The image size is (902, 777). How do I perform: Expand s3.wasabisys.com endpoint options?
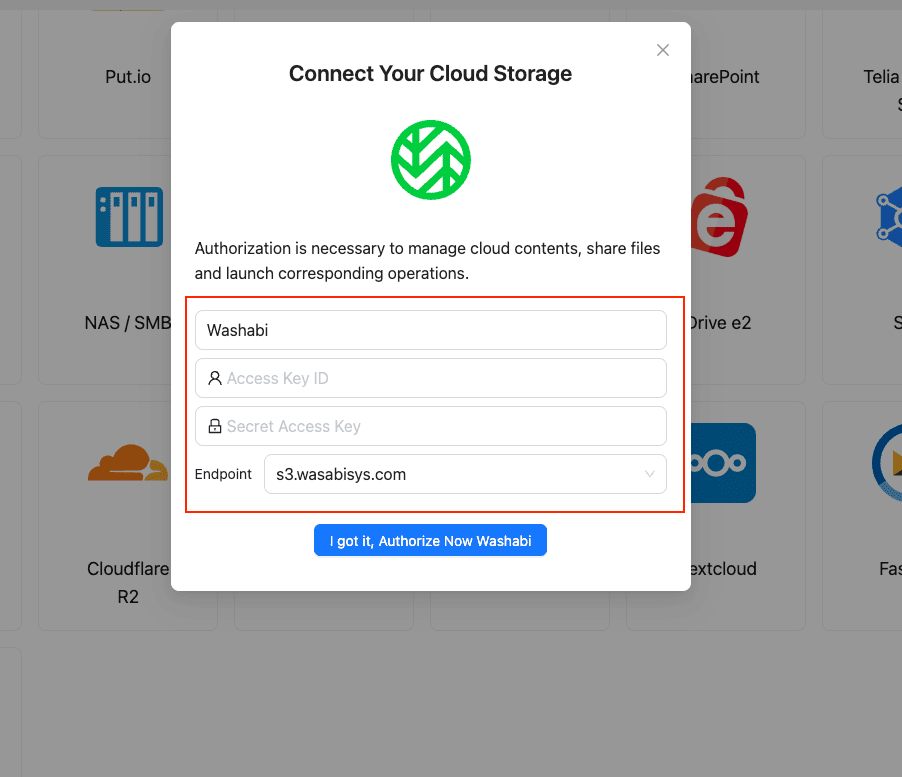[x=465, y=474]
